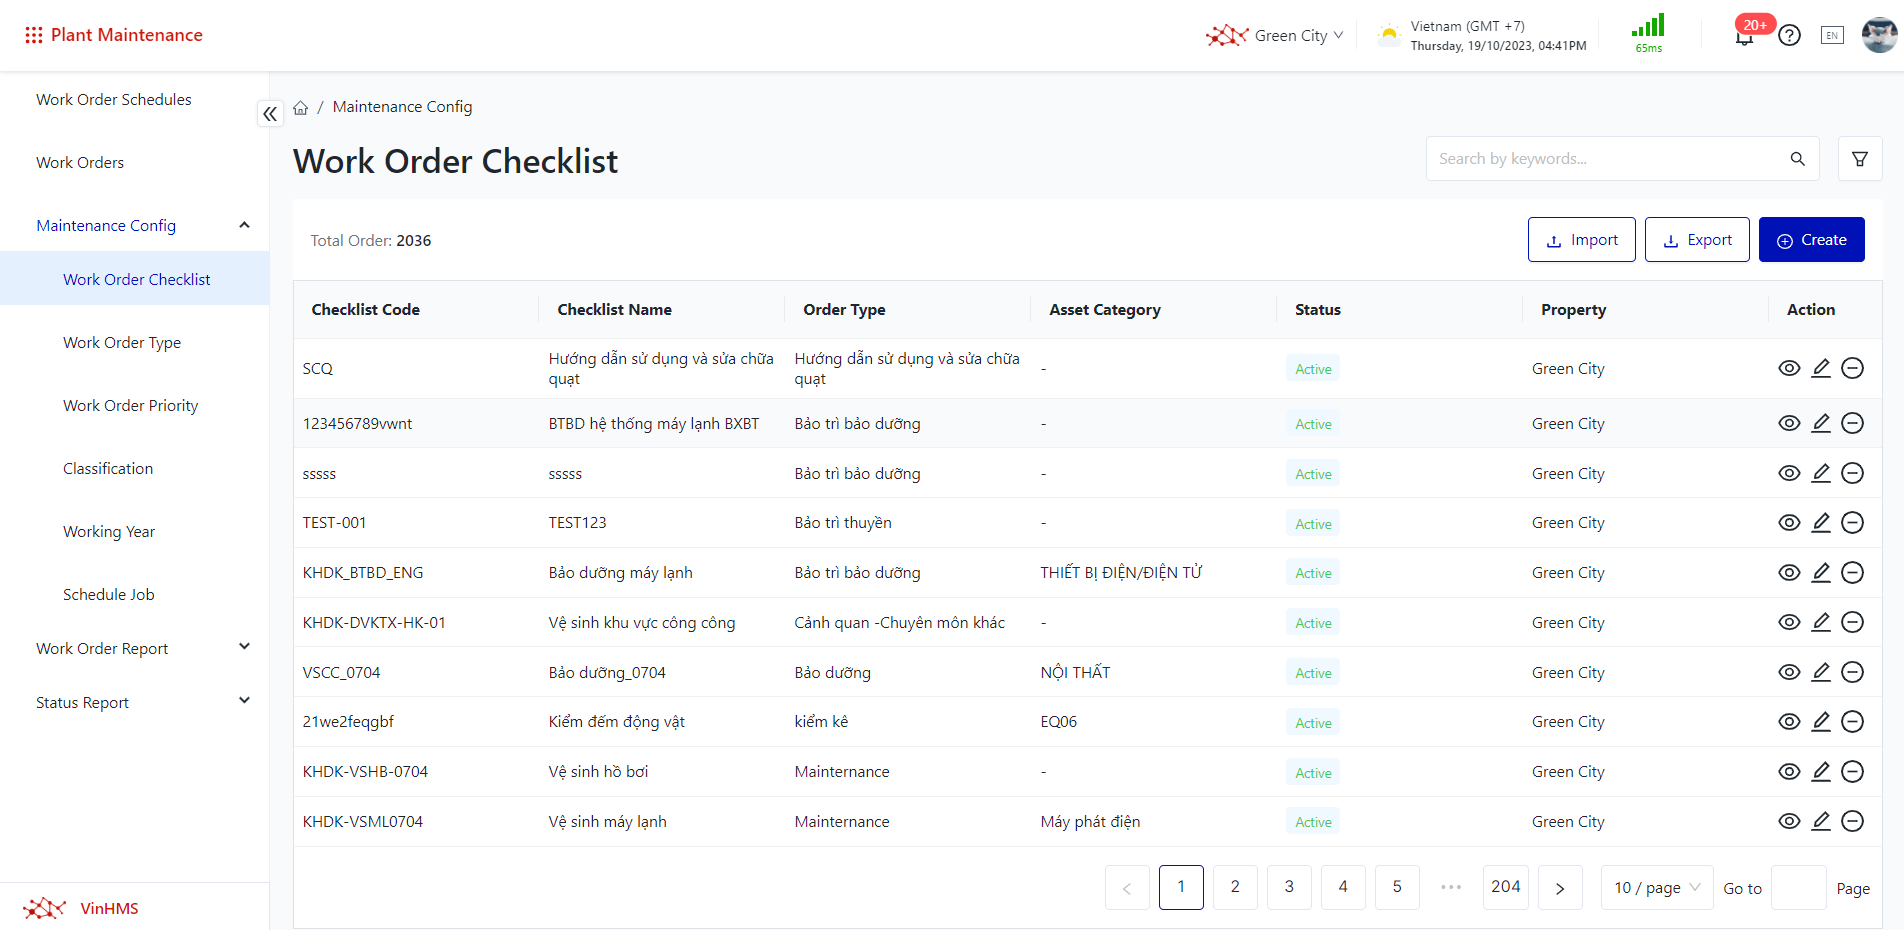Screen dimensions: 1904x930
Task: Click remove icon for TEST-001 row
Action: click(1853, 522)
